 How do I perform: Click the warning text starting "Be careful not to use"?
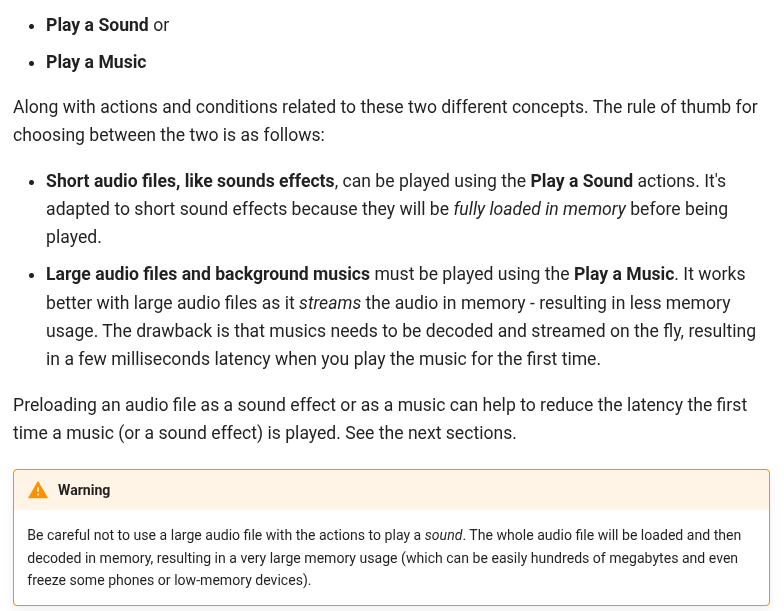(384, 558)
